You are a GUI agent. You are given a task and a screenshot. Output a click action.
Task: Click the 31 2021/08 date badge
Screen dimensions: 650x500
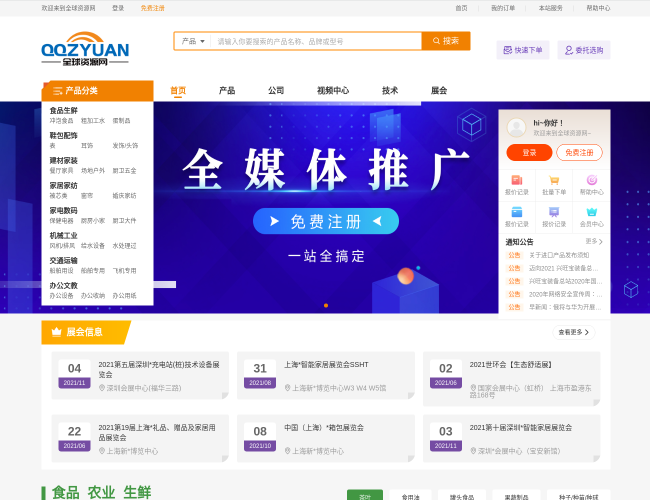click(260, 374)
